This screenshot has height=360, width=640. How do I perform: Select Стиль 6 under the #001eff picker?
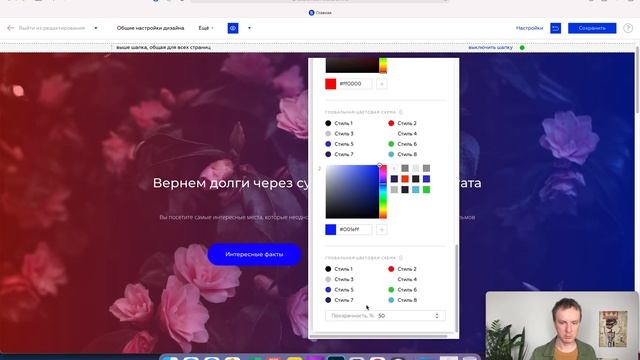402,290
